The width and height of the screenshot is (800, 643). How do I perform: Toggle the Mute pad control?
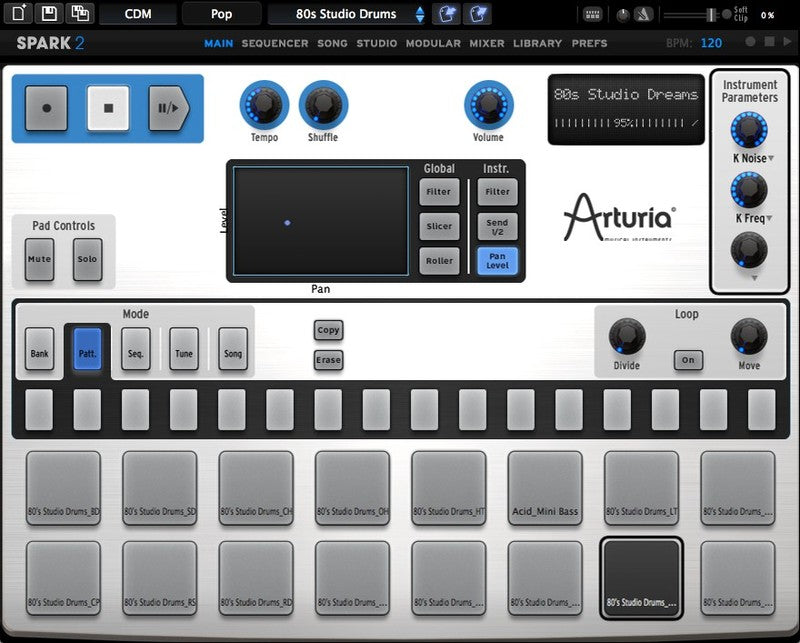pos(39,259)
